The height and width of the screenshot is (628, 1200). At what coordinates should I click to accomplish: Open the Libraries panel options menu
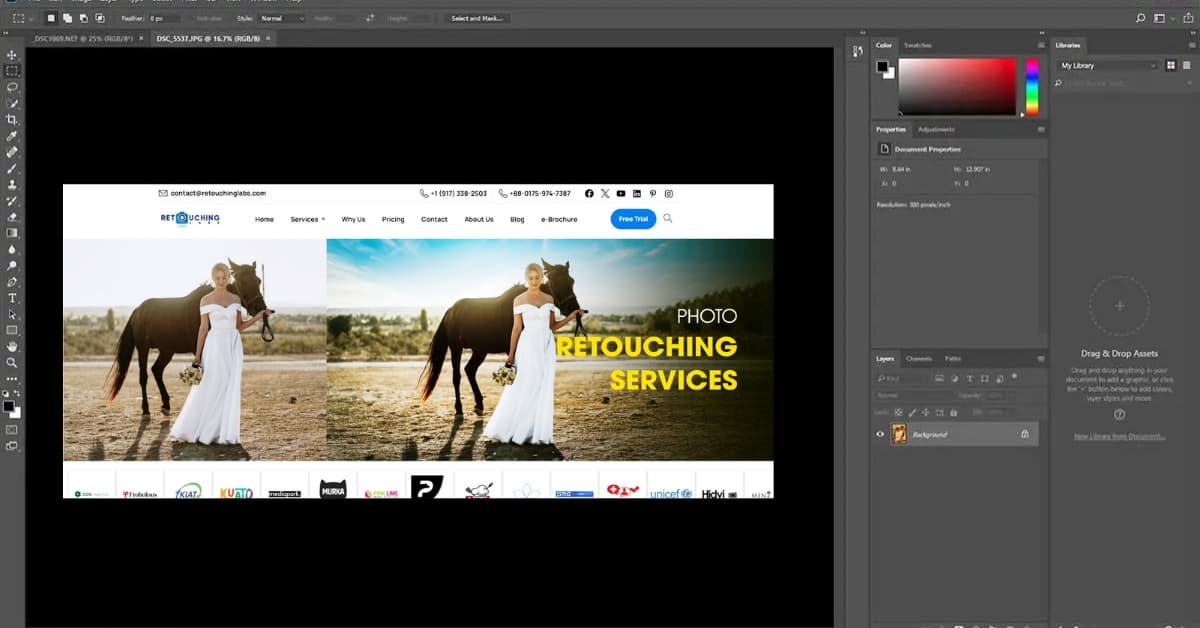(x=1190, y=45)
